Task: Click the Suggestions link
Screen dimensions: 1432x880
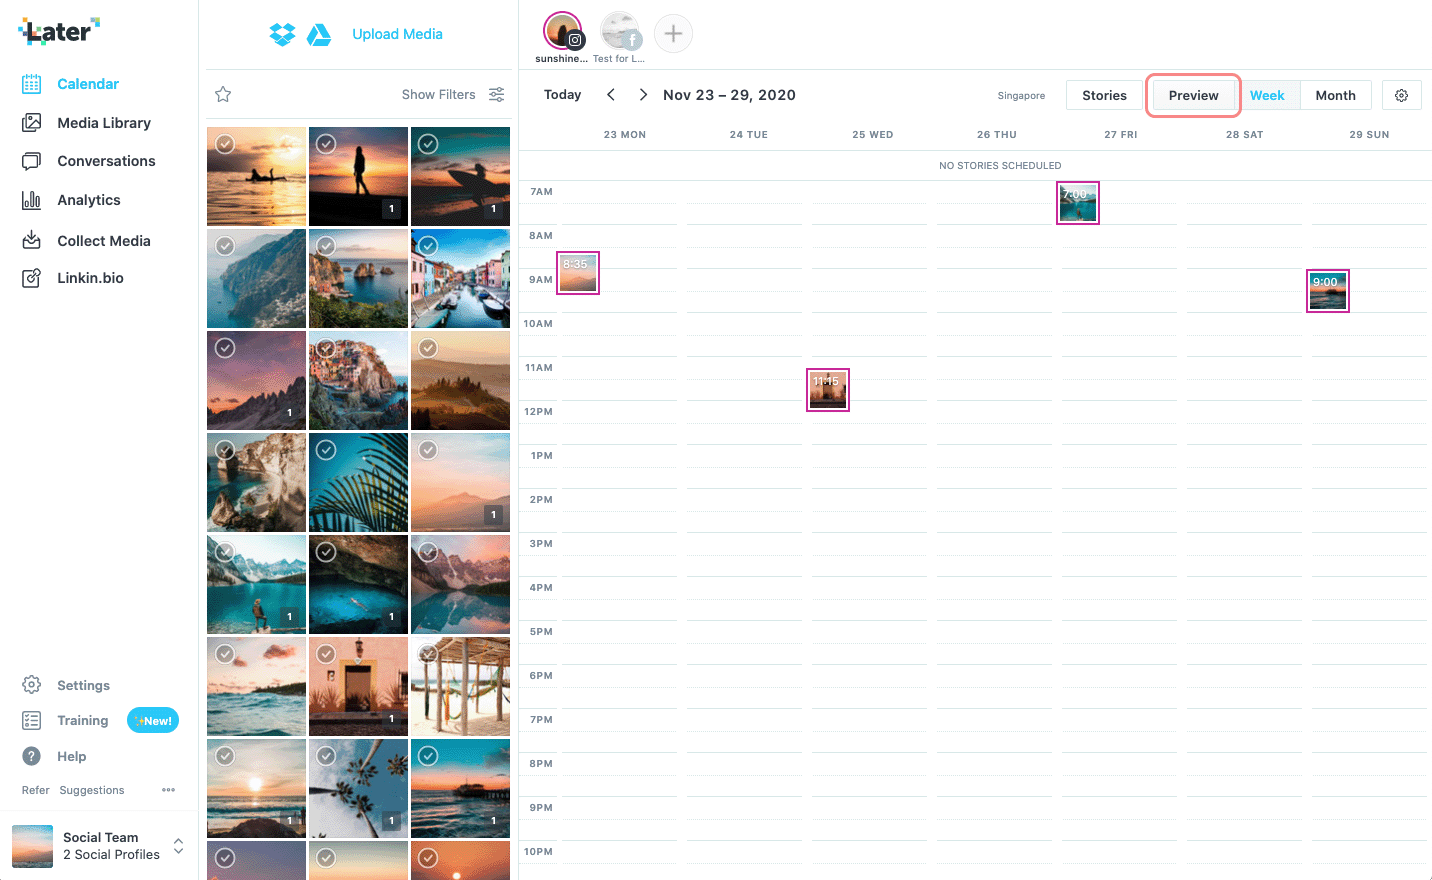Action: pos(92,790)
